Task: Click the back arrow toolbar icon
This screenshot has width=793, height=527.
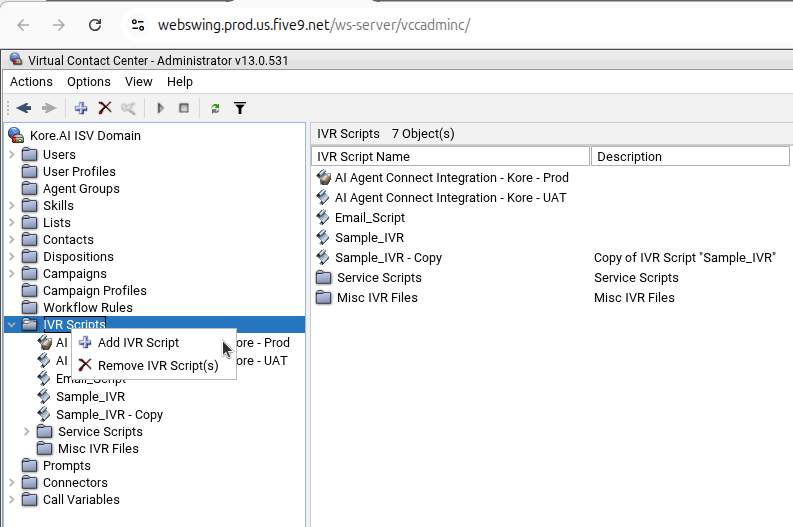Action: pyautogui.click(x=24, y=108)
